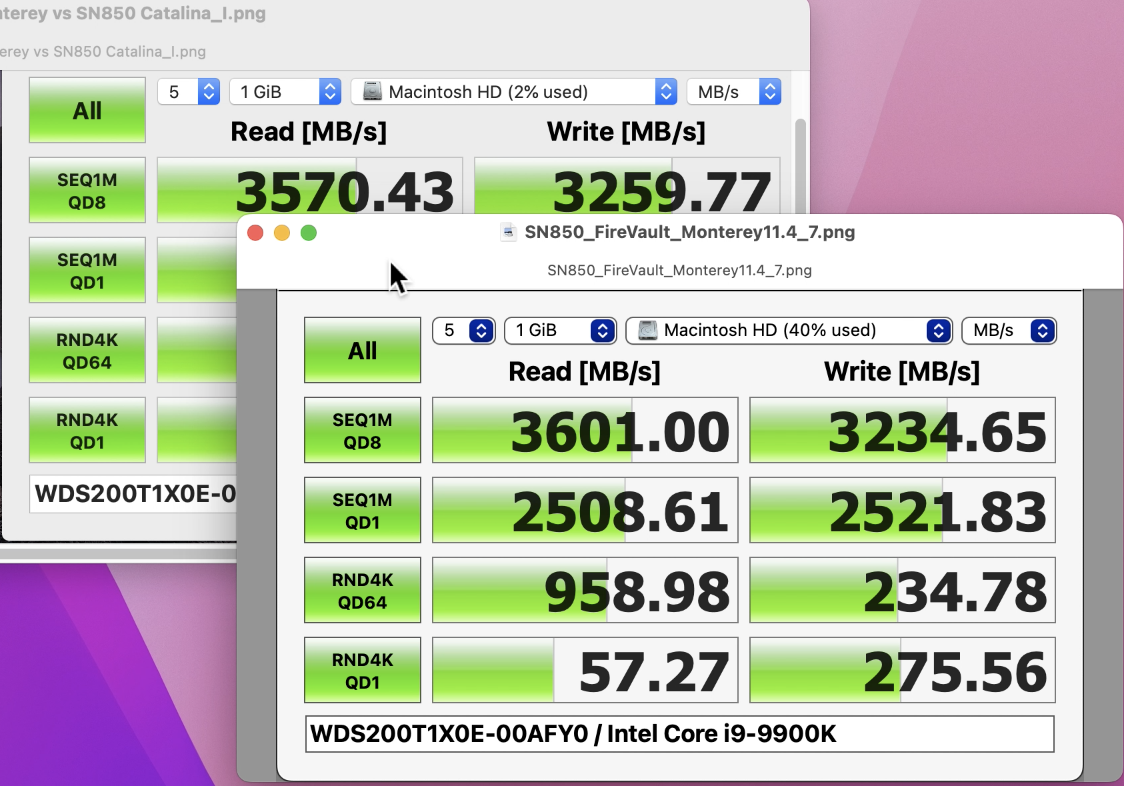Open the test count dropdown in the back window
The image size is (1124, 786).
click(x=189, y=92)
